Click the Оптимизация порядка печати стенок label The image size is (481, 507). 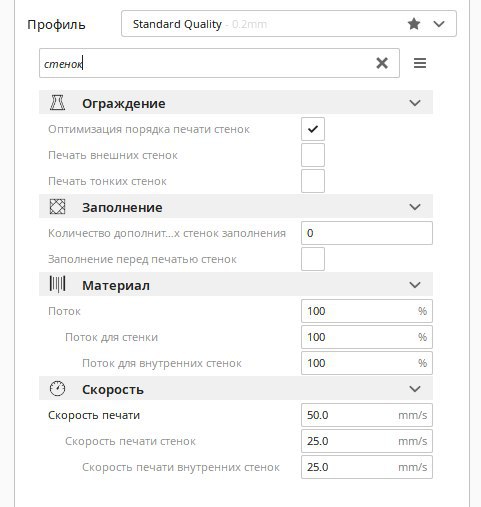click(149, 129)
